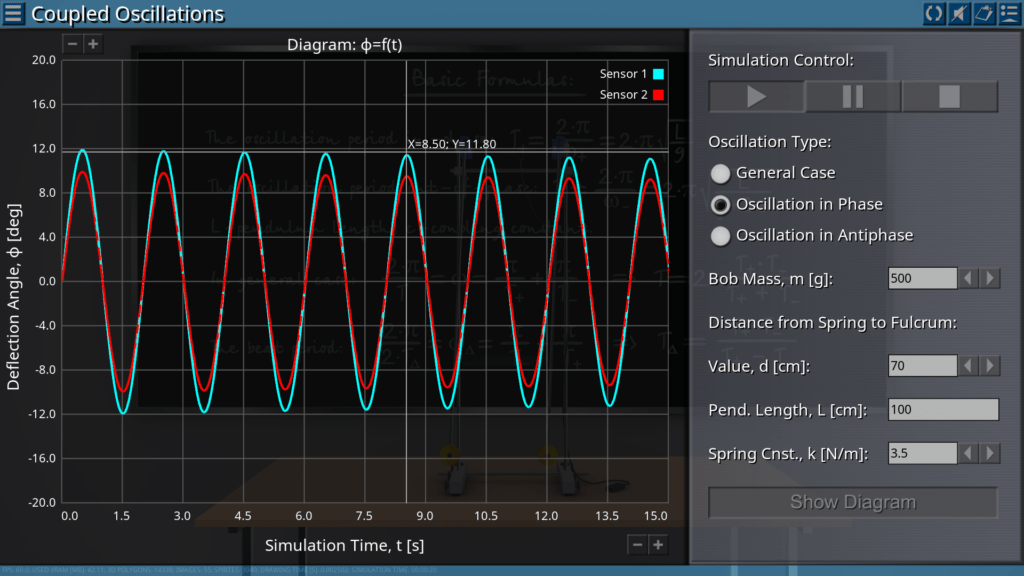Zoom out time axis with bottom minus
This screenshot has height=576, width=1024.
tap(637, 544)
